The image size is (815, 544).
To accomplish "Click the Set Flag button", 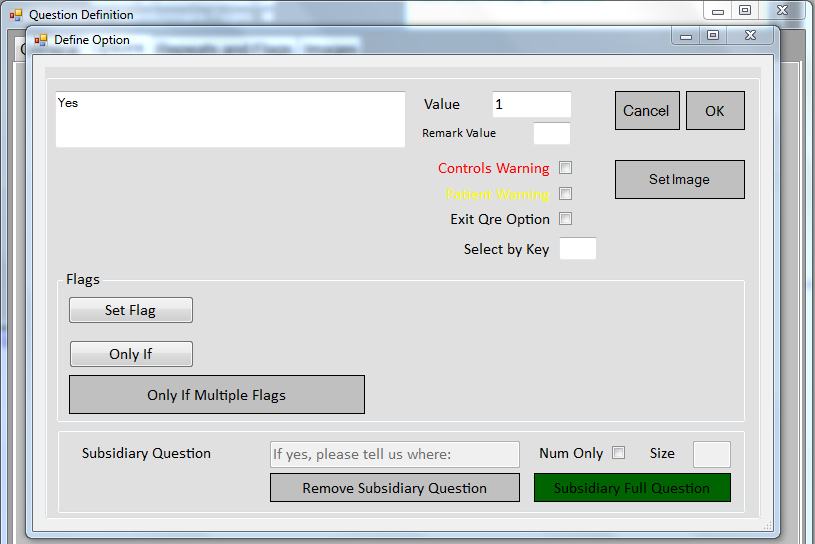I will [x=130, y=310].
